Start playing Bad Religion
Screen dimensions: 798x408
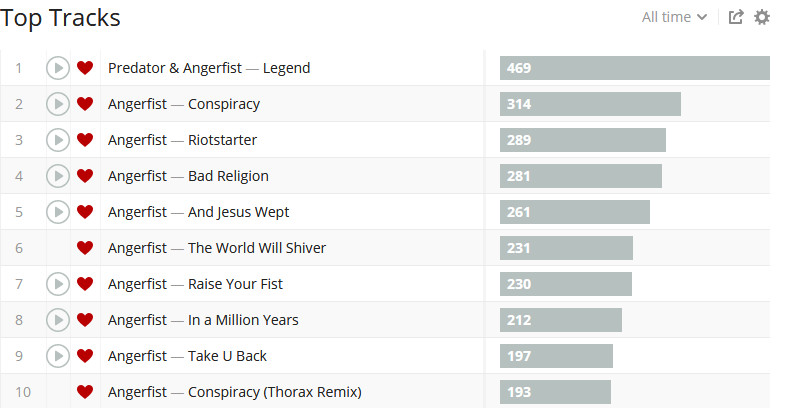[x=58, y=176]
